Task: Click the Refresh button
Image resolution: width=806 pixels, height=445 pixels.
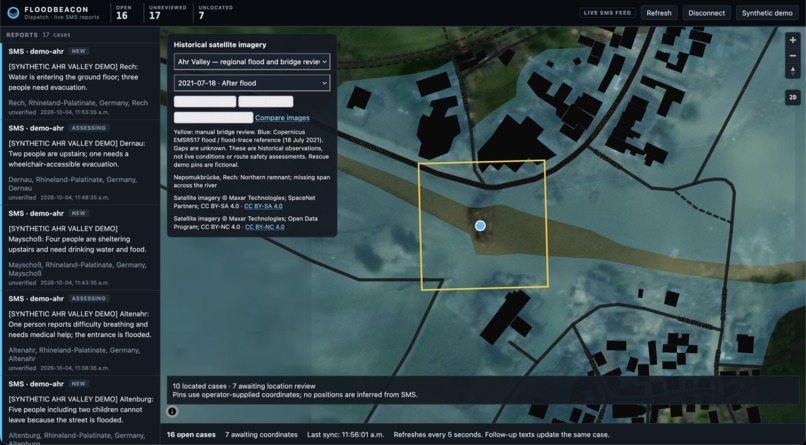Action: (x=658, y=13)
